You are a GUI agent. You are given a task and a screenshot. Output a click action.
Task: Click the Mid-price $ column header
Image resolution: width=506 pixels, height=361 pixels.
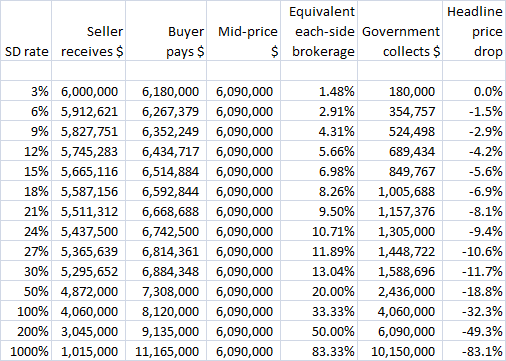point(243,31)
